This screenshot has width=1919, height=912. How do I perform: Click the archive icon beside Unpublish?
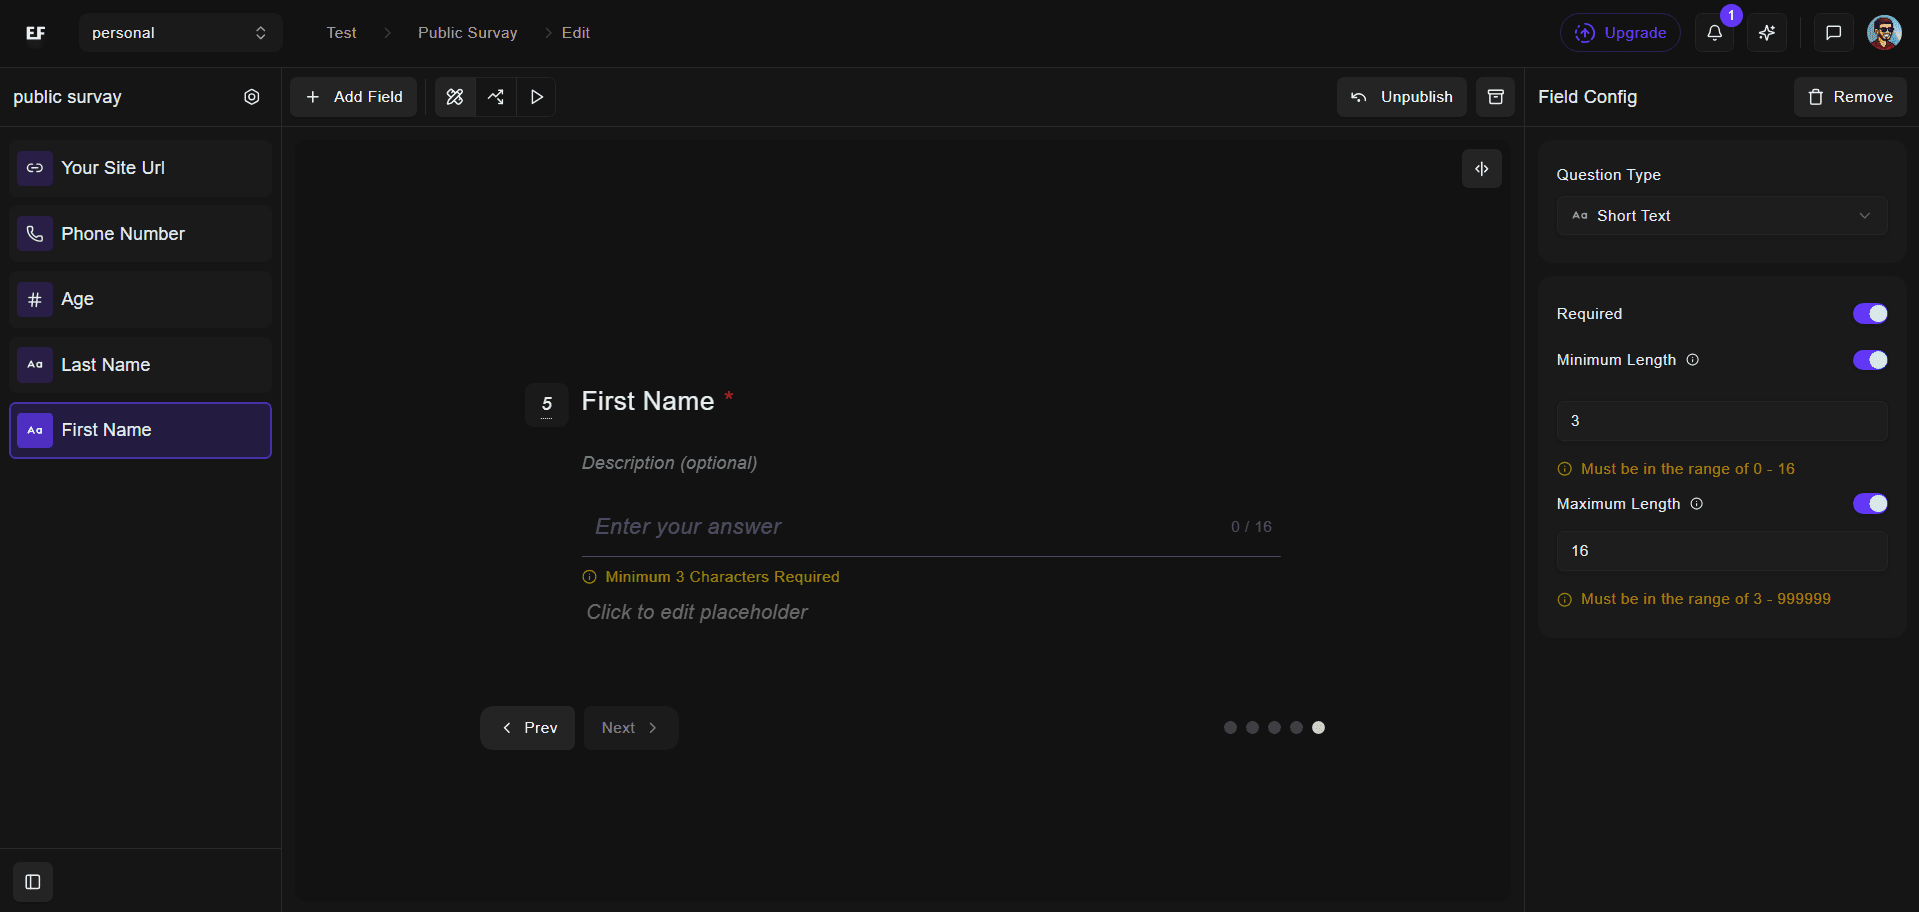pos(1495,97)
